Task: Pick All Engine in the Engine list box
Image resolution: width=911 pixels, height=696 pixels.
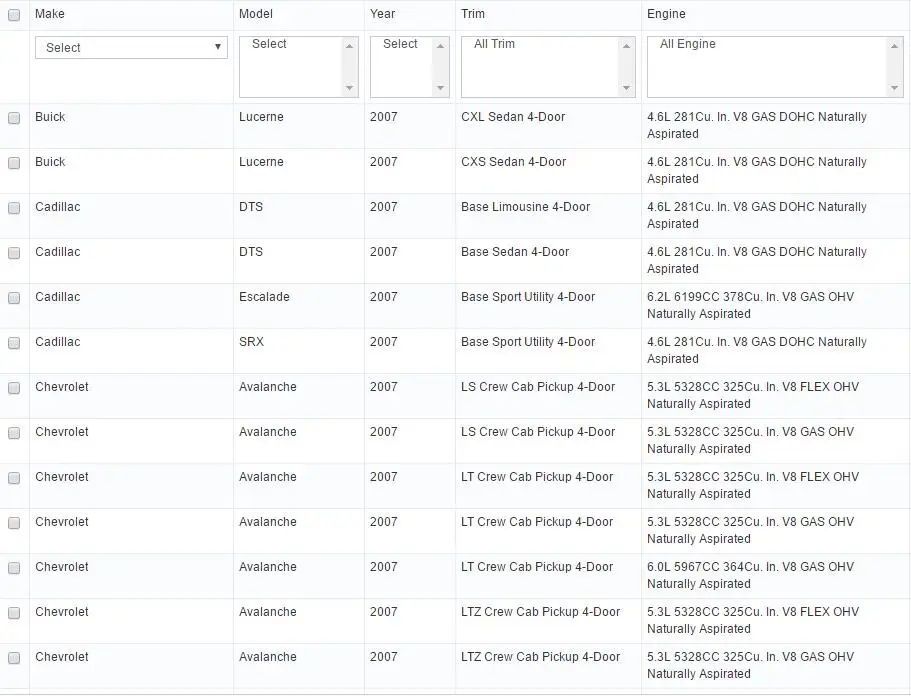Action: [x=688, y=44]
